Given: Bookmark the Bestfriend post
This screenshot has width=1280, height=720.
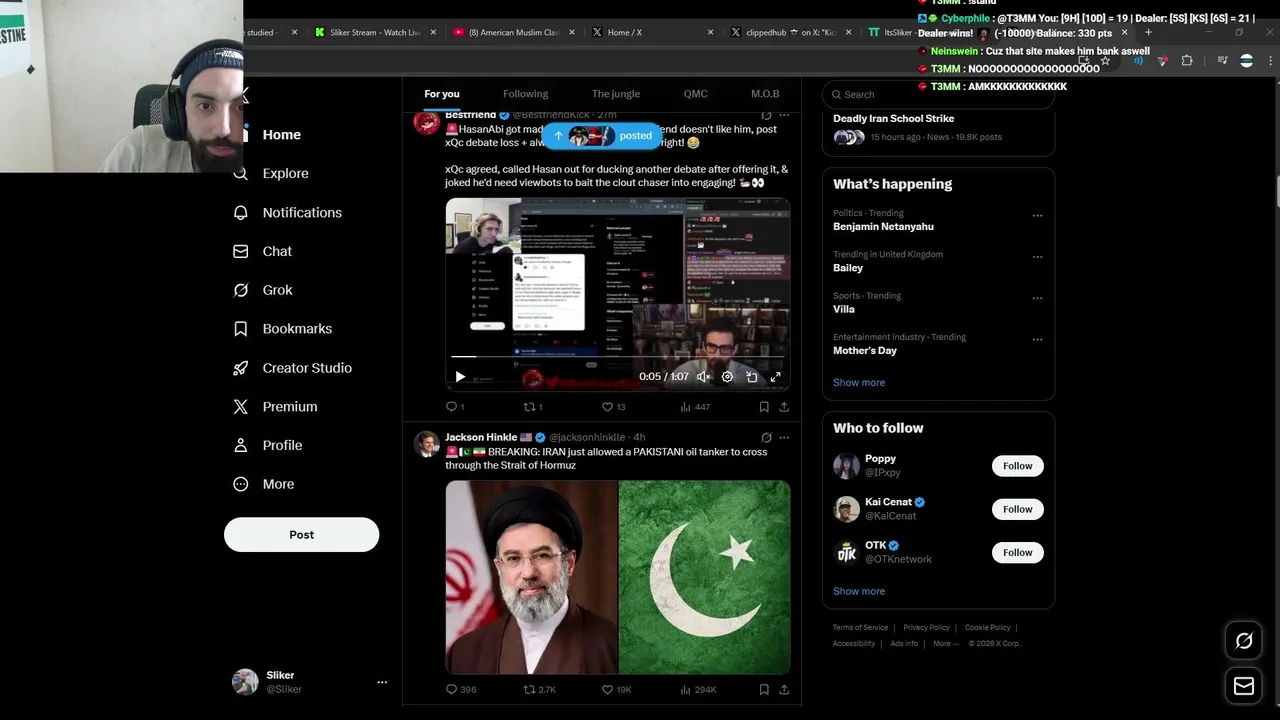Looking at the screenshot, I should coord(764,407).
